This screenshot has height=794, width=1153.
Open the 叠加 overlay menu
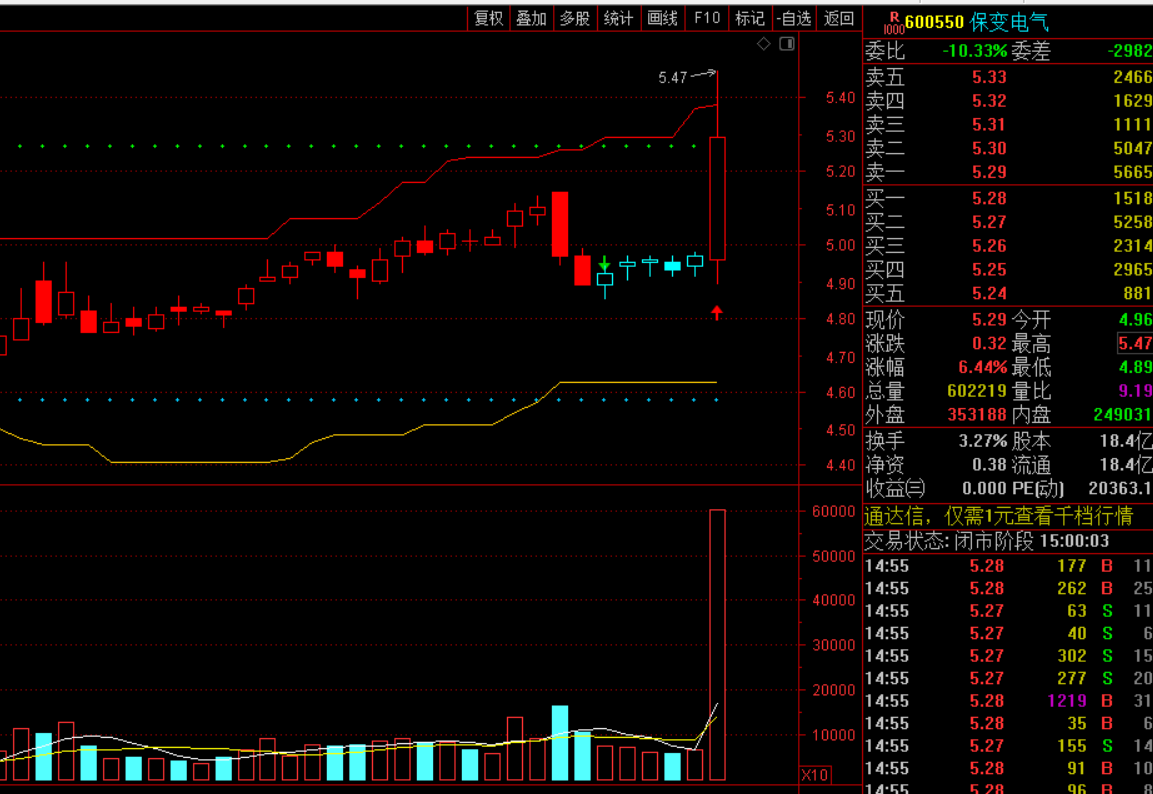[531, 18]
